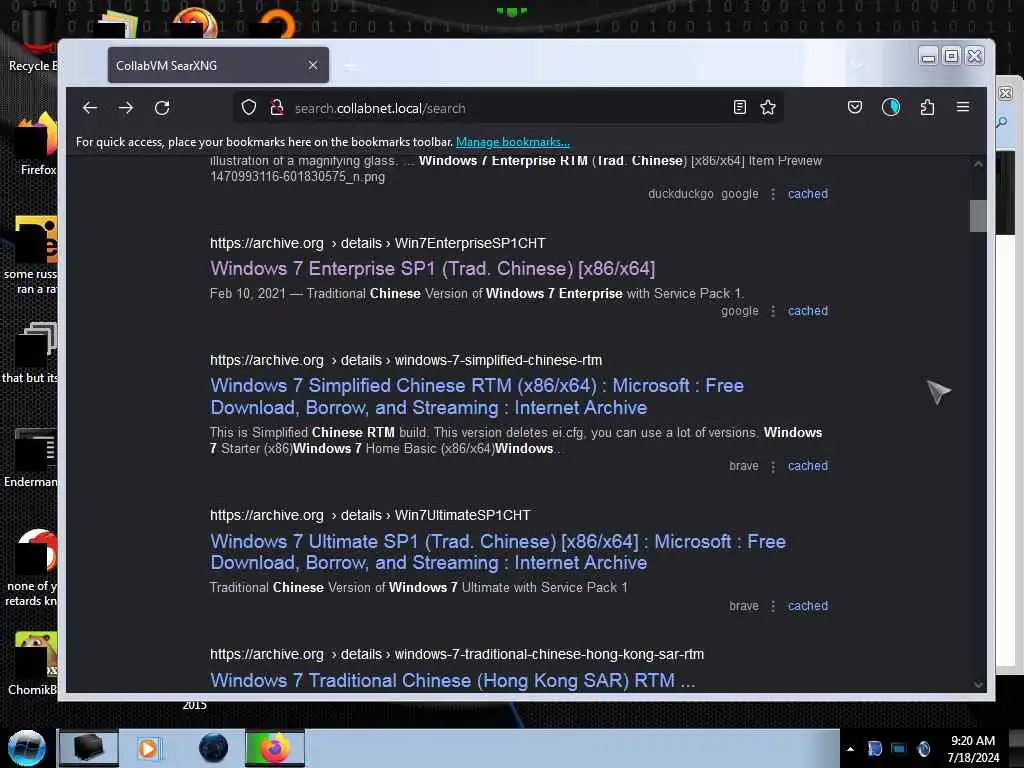Image resolution: width=1024 pixels, height=768 pixels.
Task: Open the Firefox account profile icon
Action: (x=891, y=107)
